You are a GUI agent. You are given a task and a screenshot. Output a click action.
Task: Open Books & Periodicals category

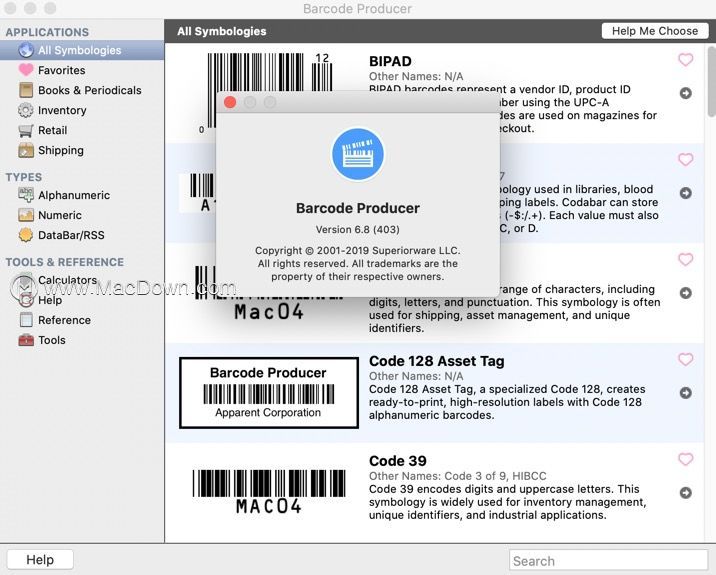click(90, 90)
